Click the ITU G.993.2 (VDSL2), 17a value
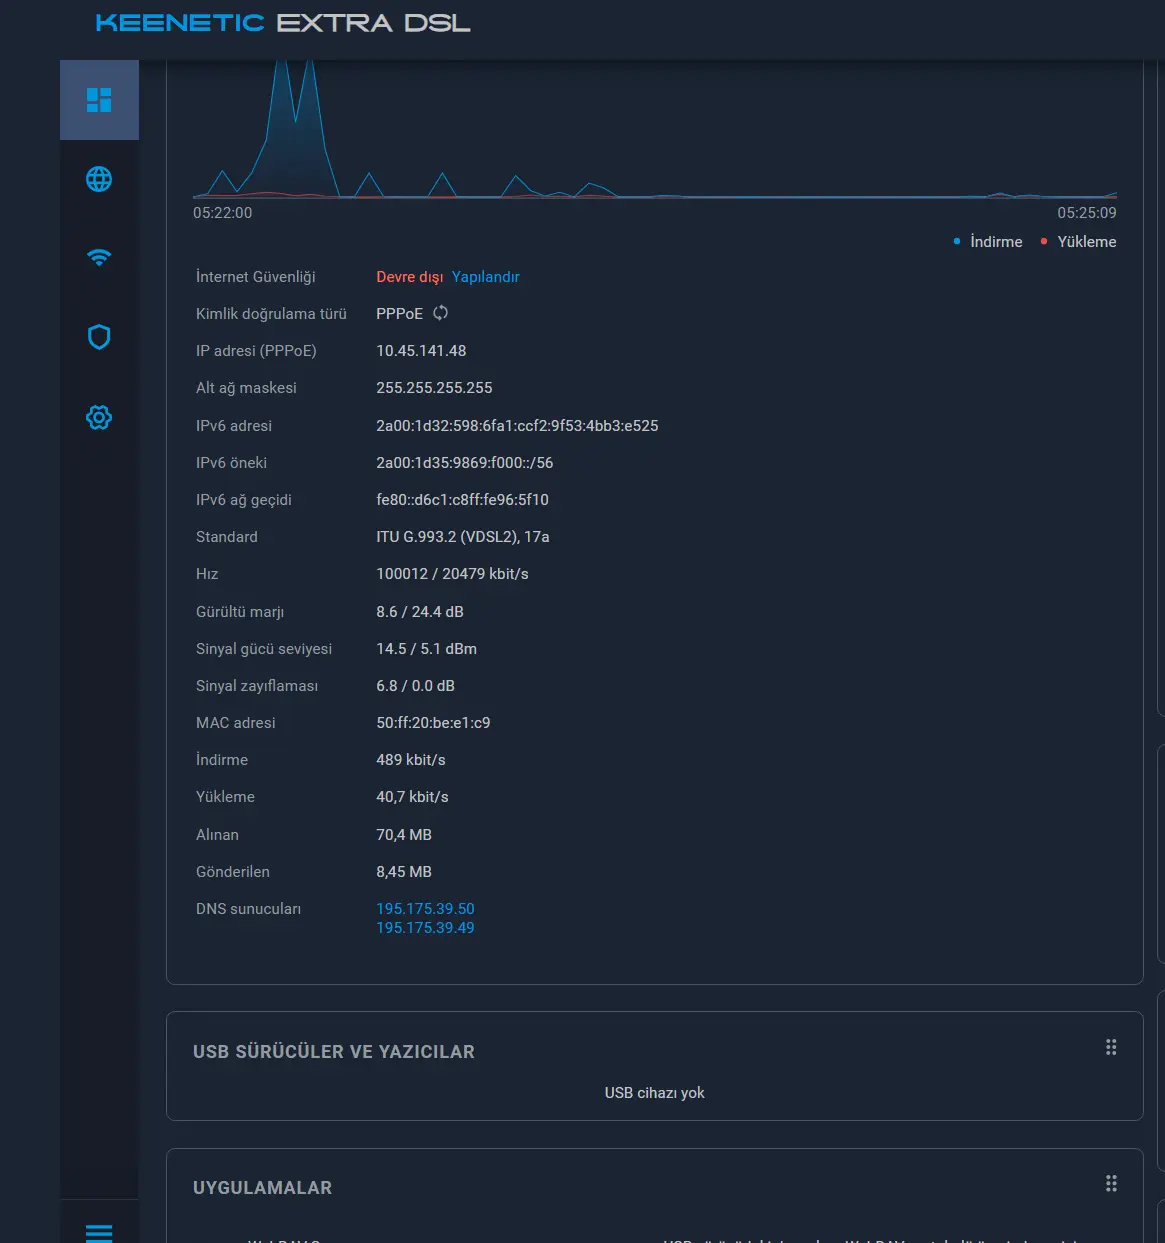The width and height of the screenshot is (1165, 1243). tap(462, 537)
